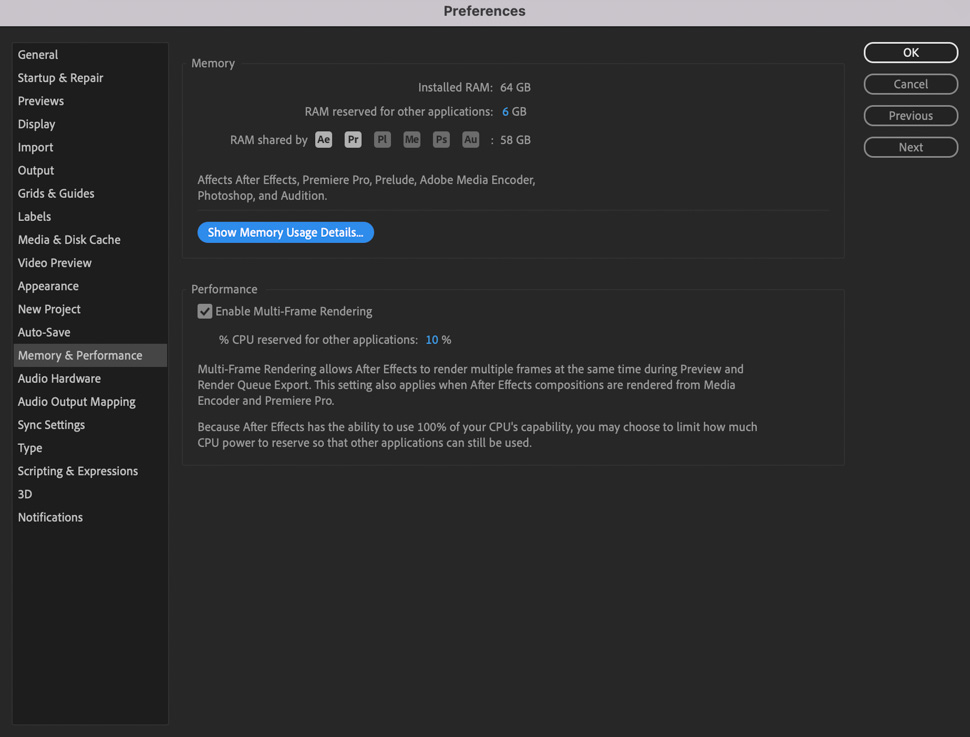The image size is (970, 737).
Task: Open 3D preferences
Action: pyautogui.click(x=90, y=494)
